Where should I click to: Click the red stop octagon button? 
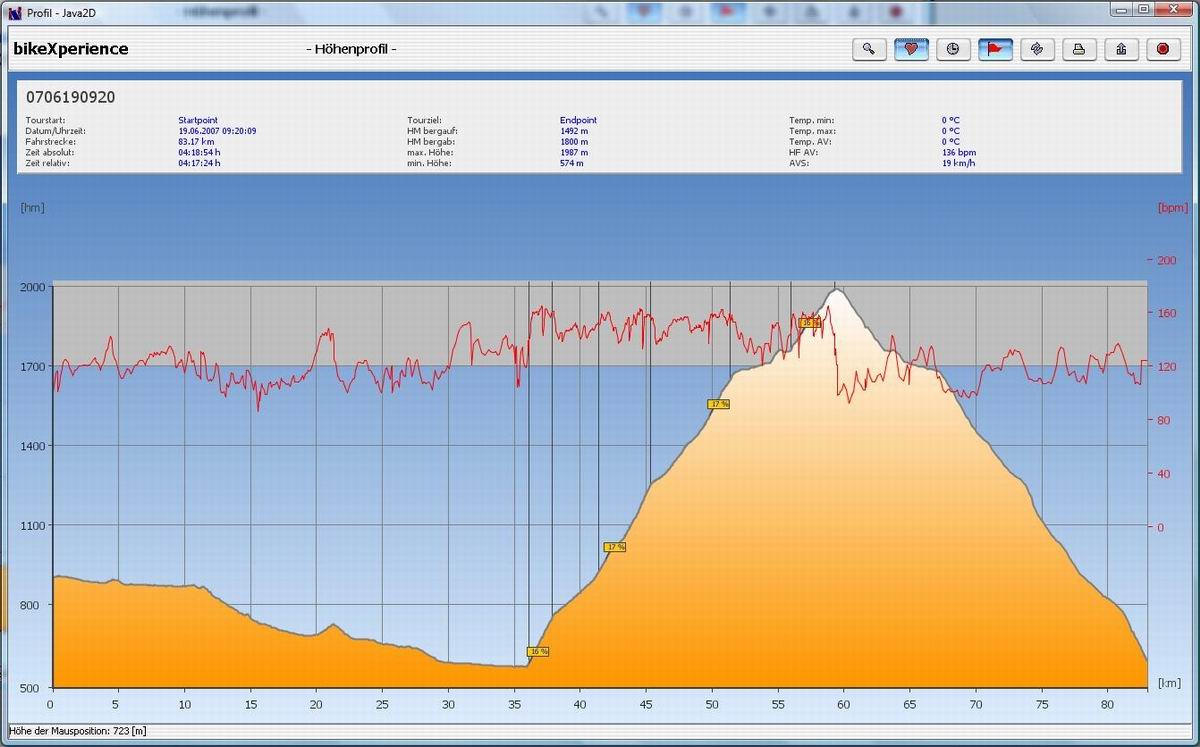click(1163, 49)
